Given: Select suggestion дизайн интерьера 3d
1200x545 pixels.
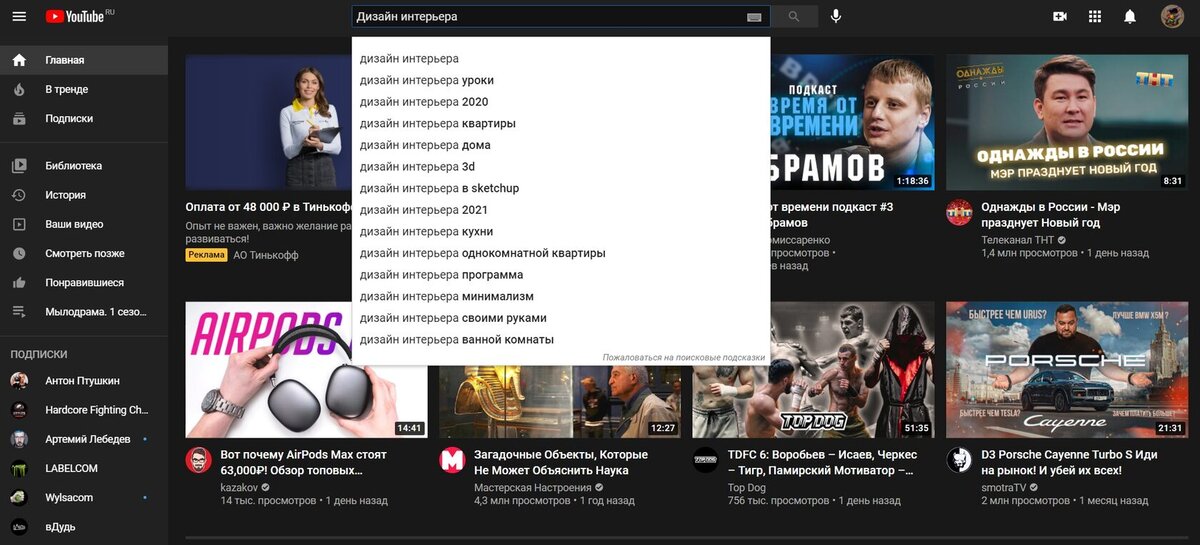Looking at the screenshot, I should [561, 167].
